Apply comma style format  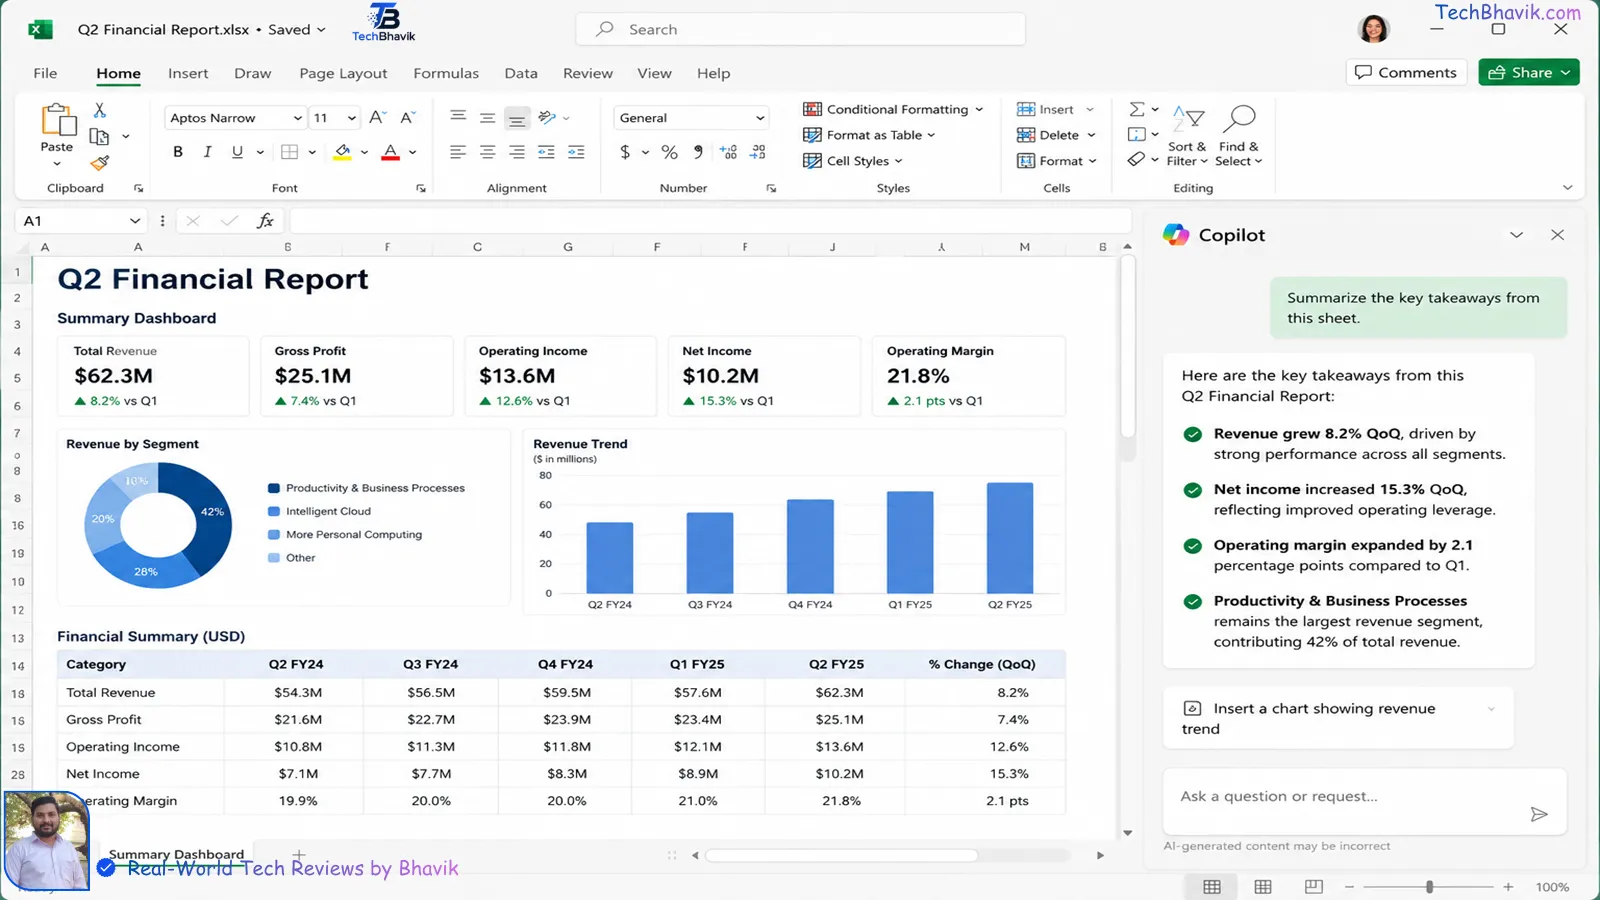pyautogui.click(x=698, y=152)
